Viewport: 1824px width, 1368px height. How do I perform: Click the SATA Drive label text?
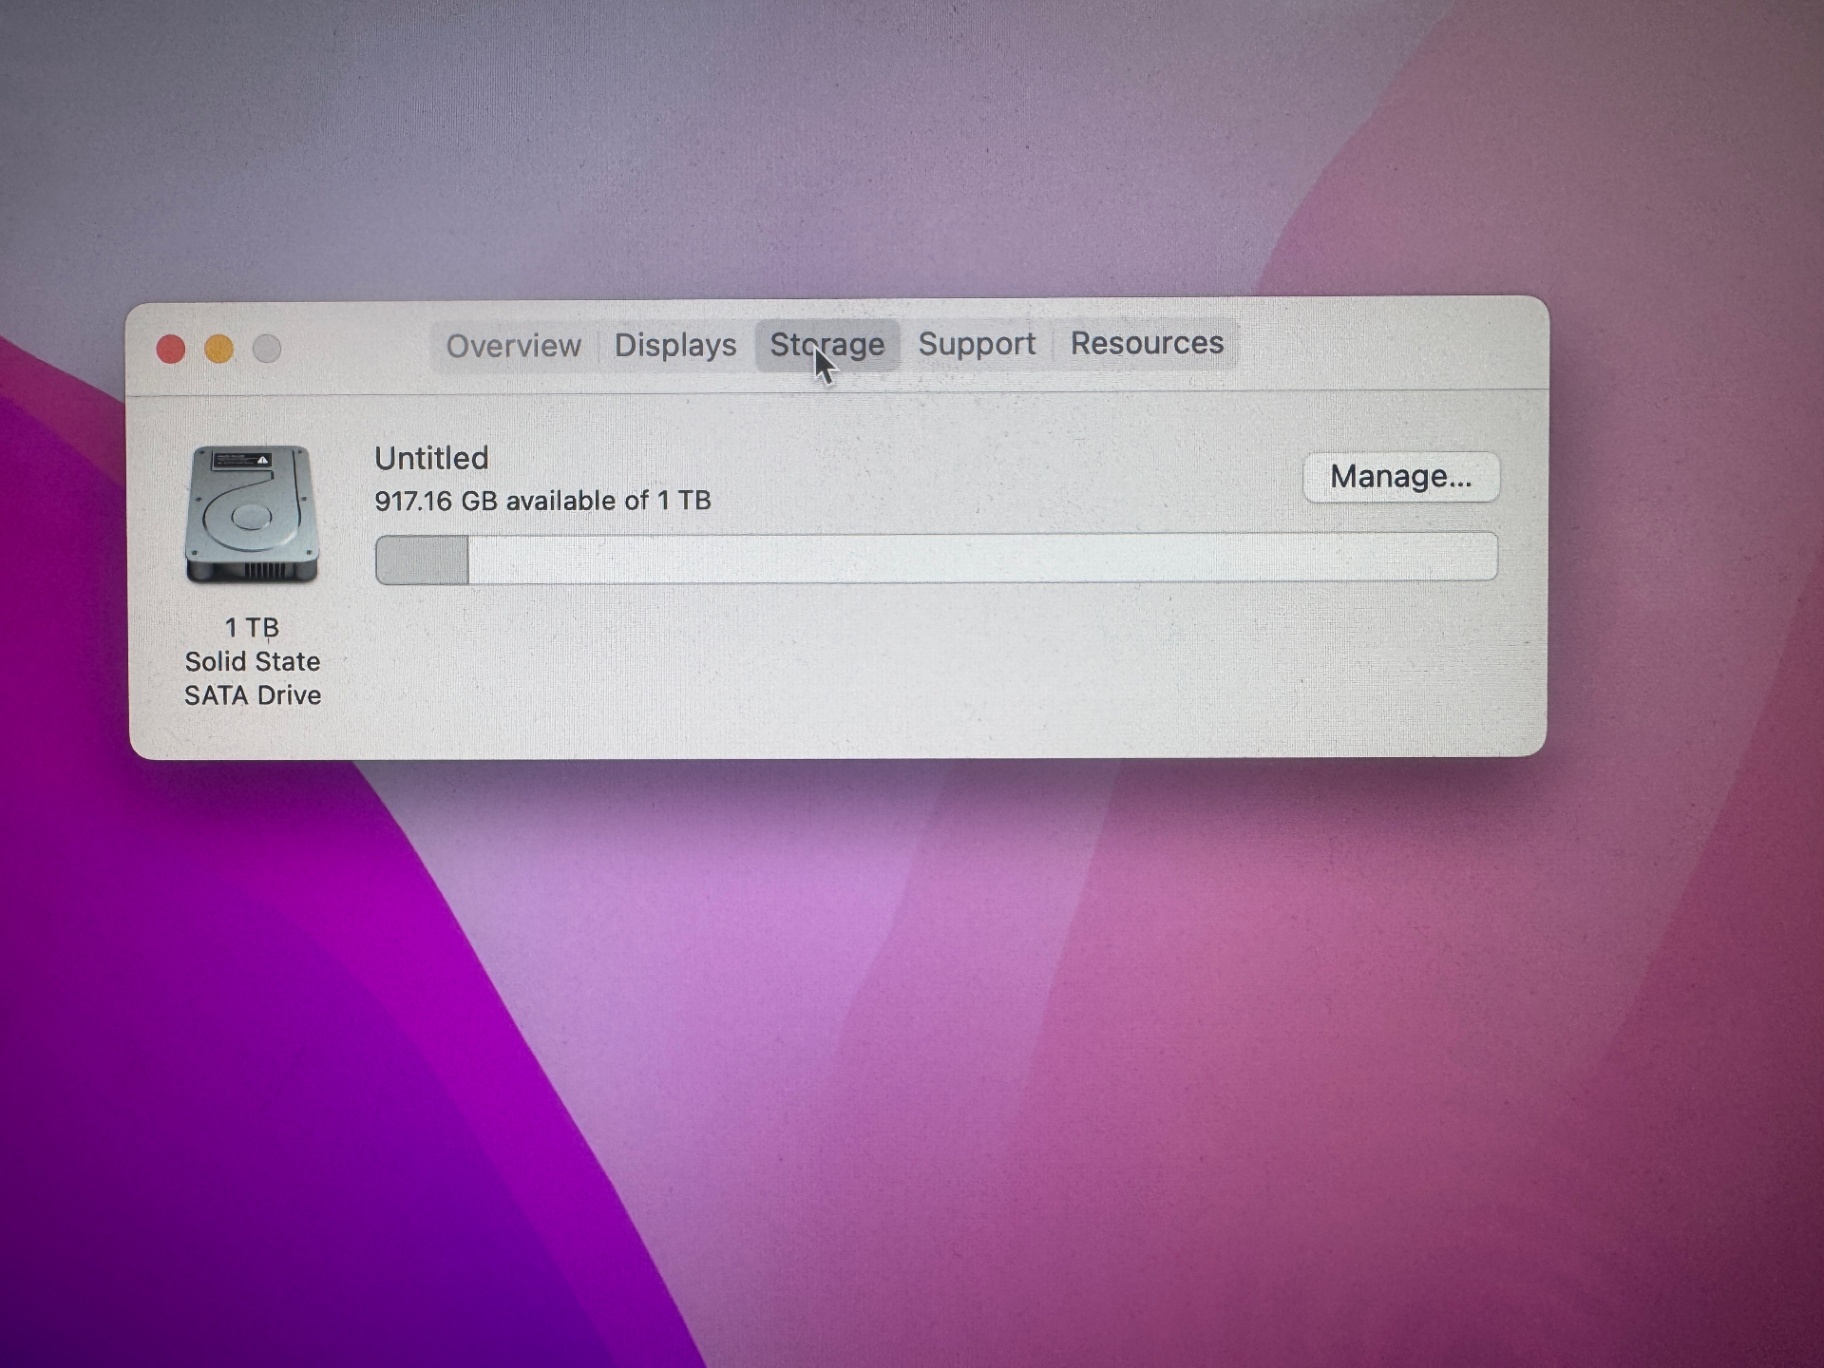(x=252, y=695)
